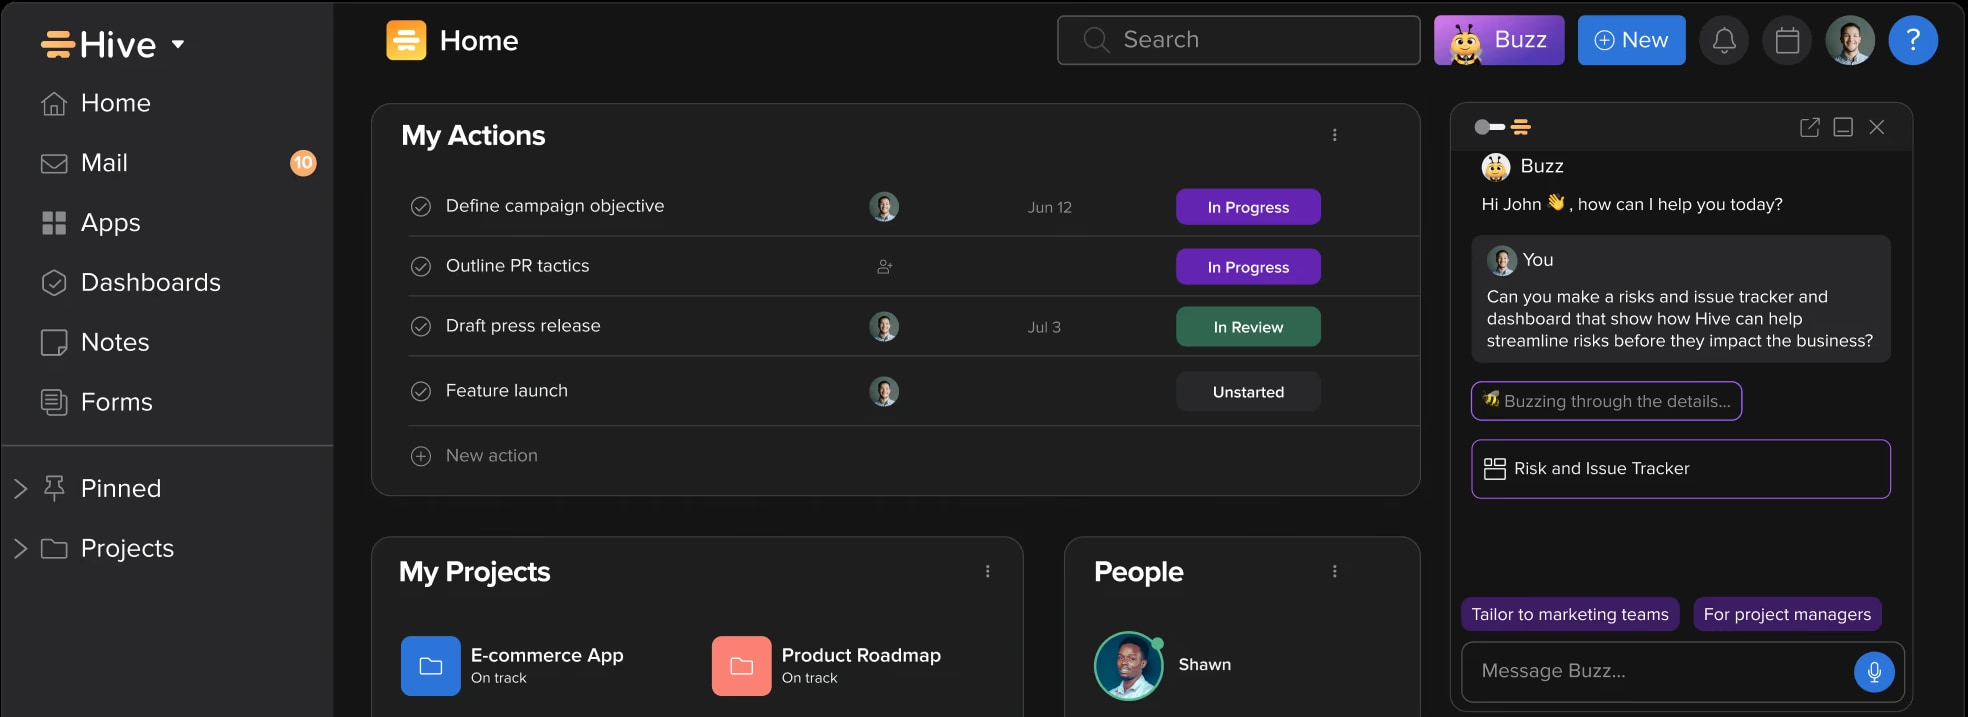
Task: Click the New button
Action: (x=1631, y=40)
